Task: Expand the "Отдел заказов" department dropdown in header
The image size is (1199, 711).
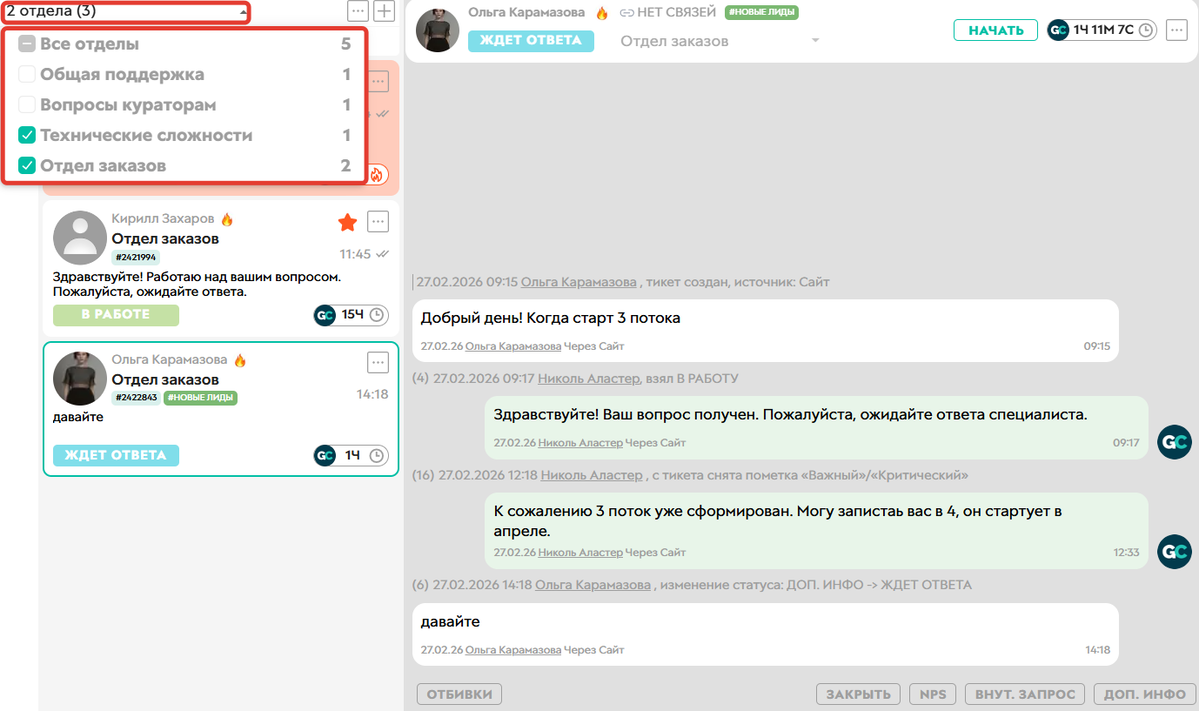Action: [x=719, y=41]
